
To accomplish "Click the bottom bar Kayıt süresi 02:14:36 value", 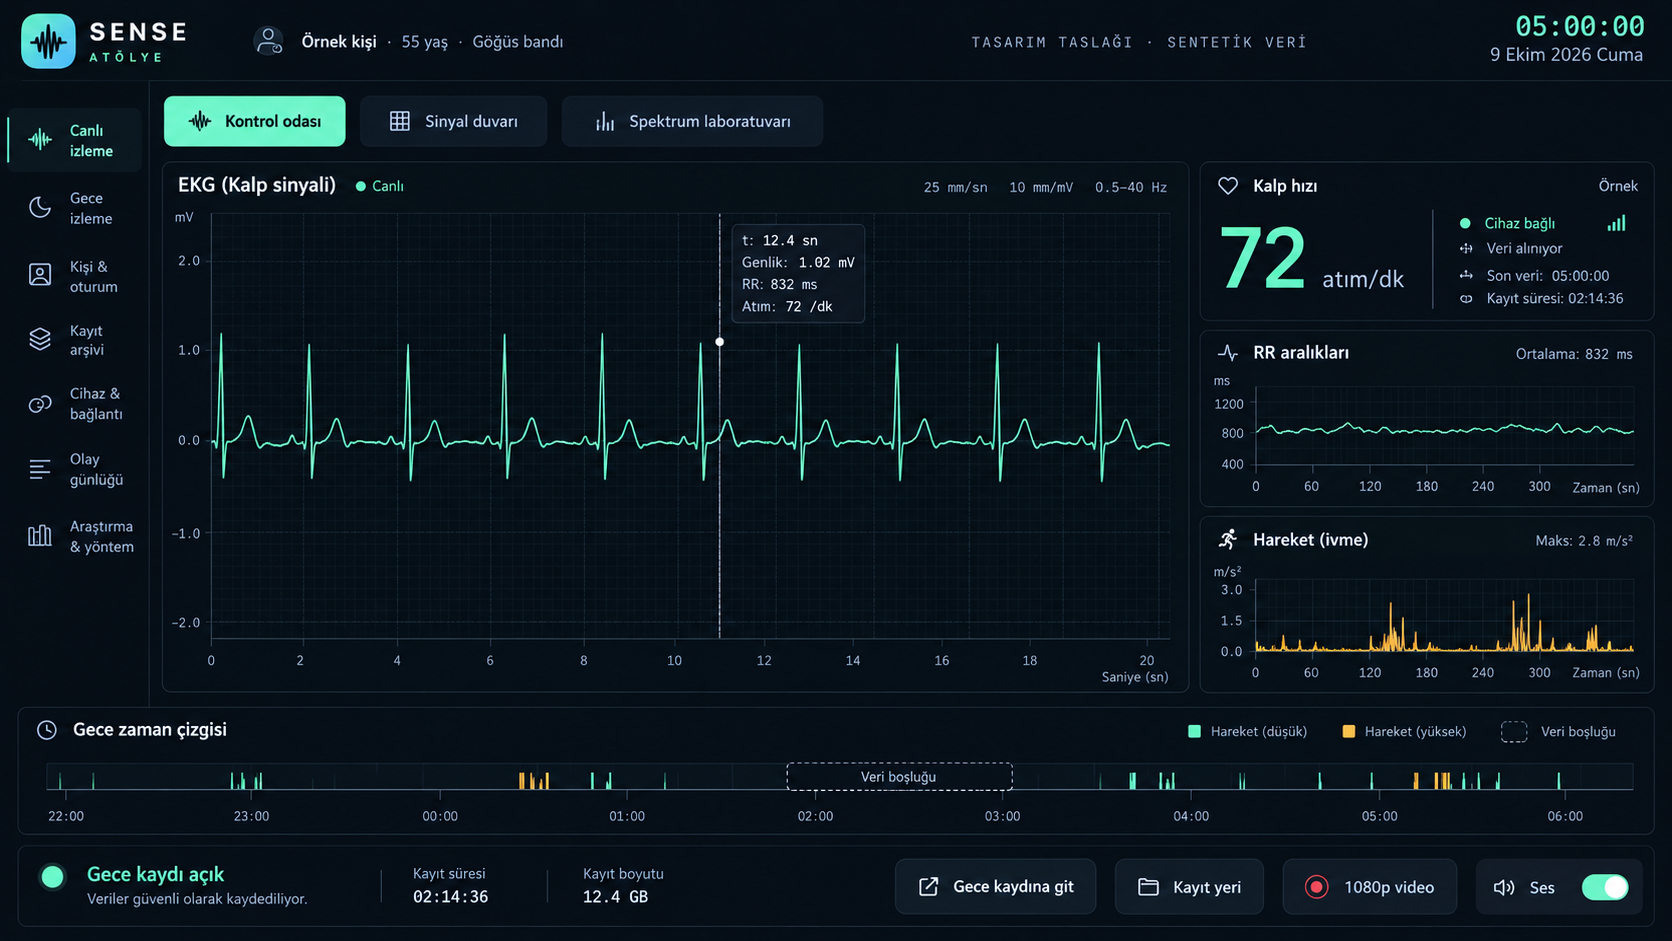I will click(450, 897).
